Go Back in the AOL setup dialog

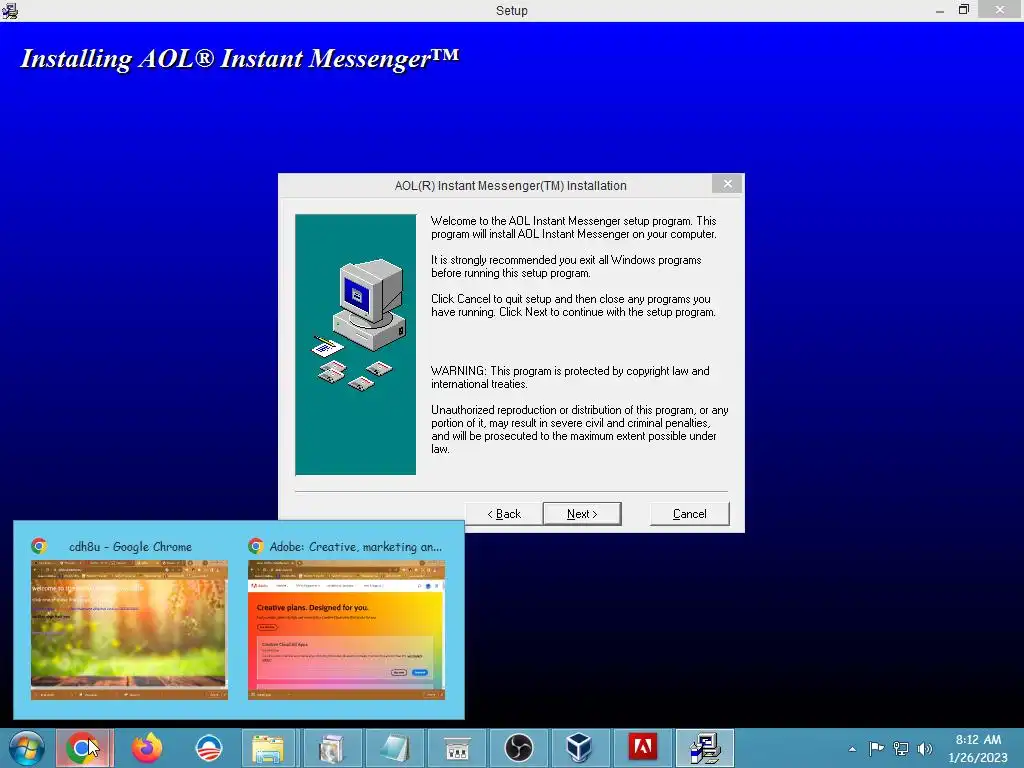504,514
